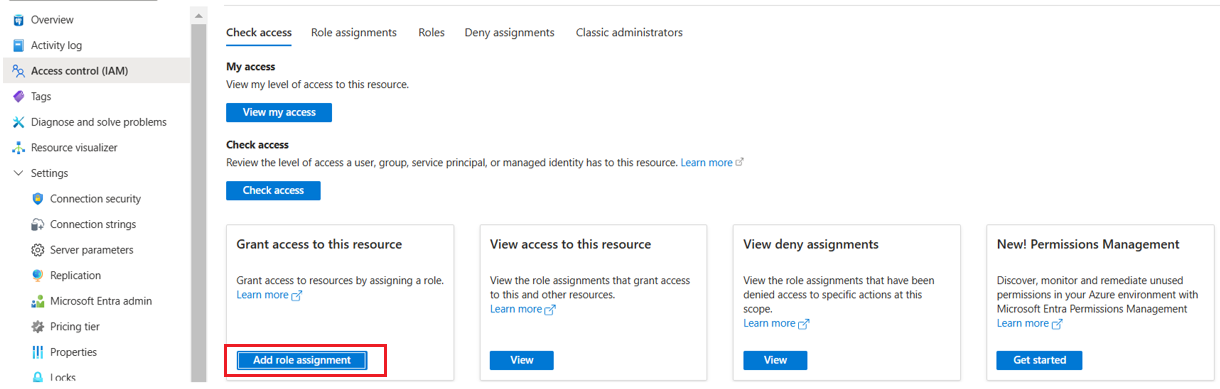
Task: Open Learn more link in View access card
Action: point(516,310)
